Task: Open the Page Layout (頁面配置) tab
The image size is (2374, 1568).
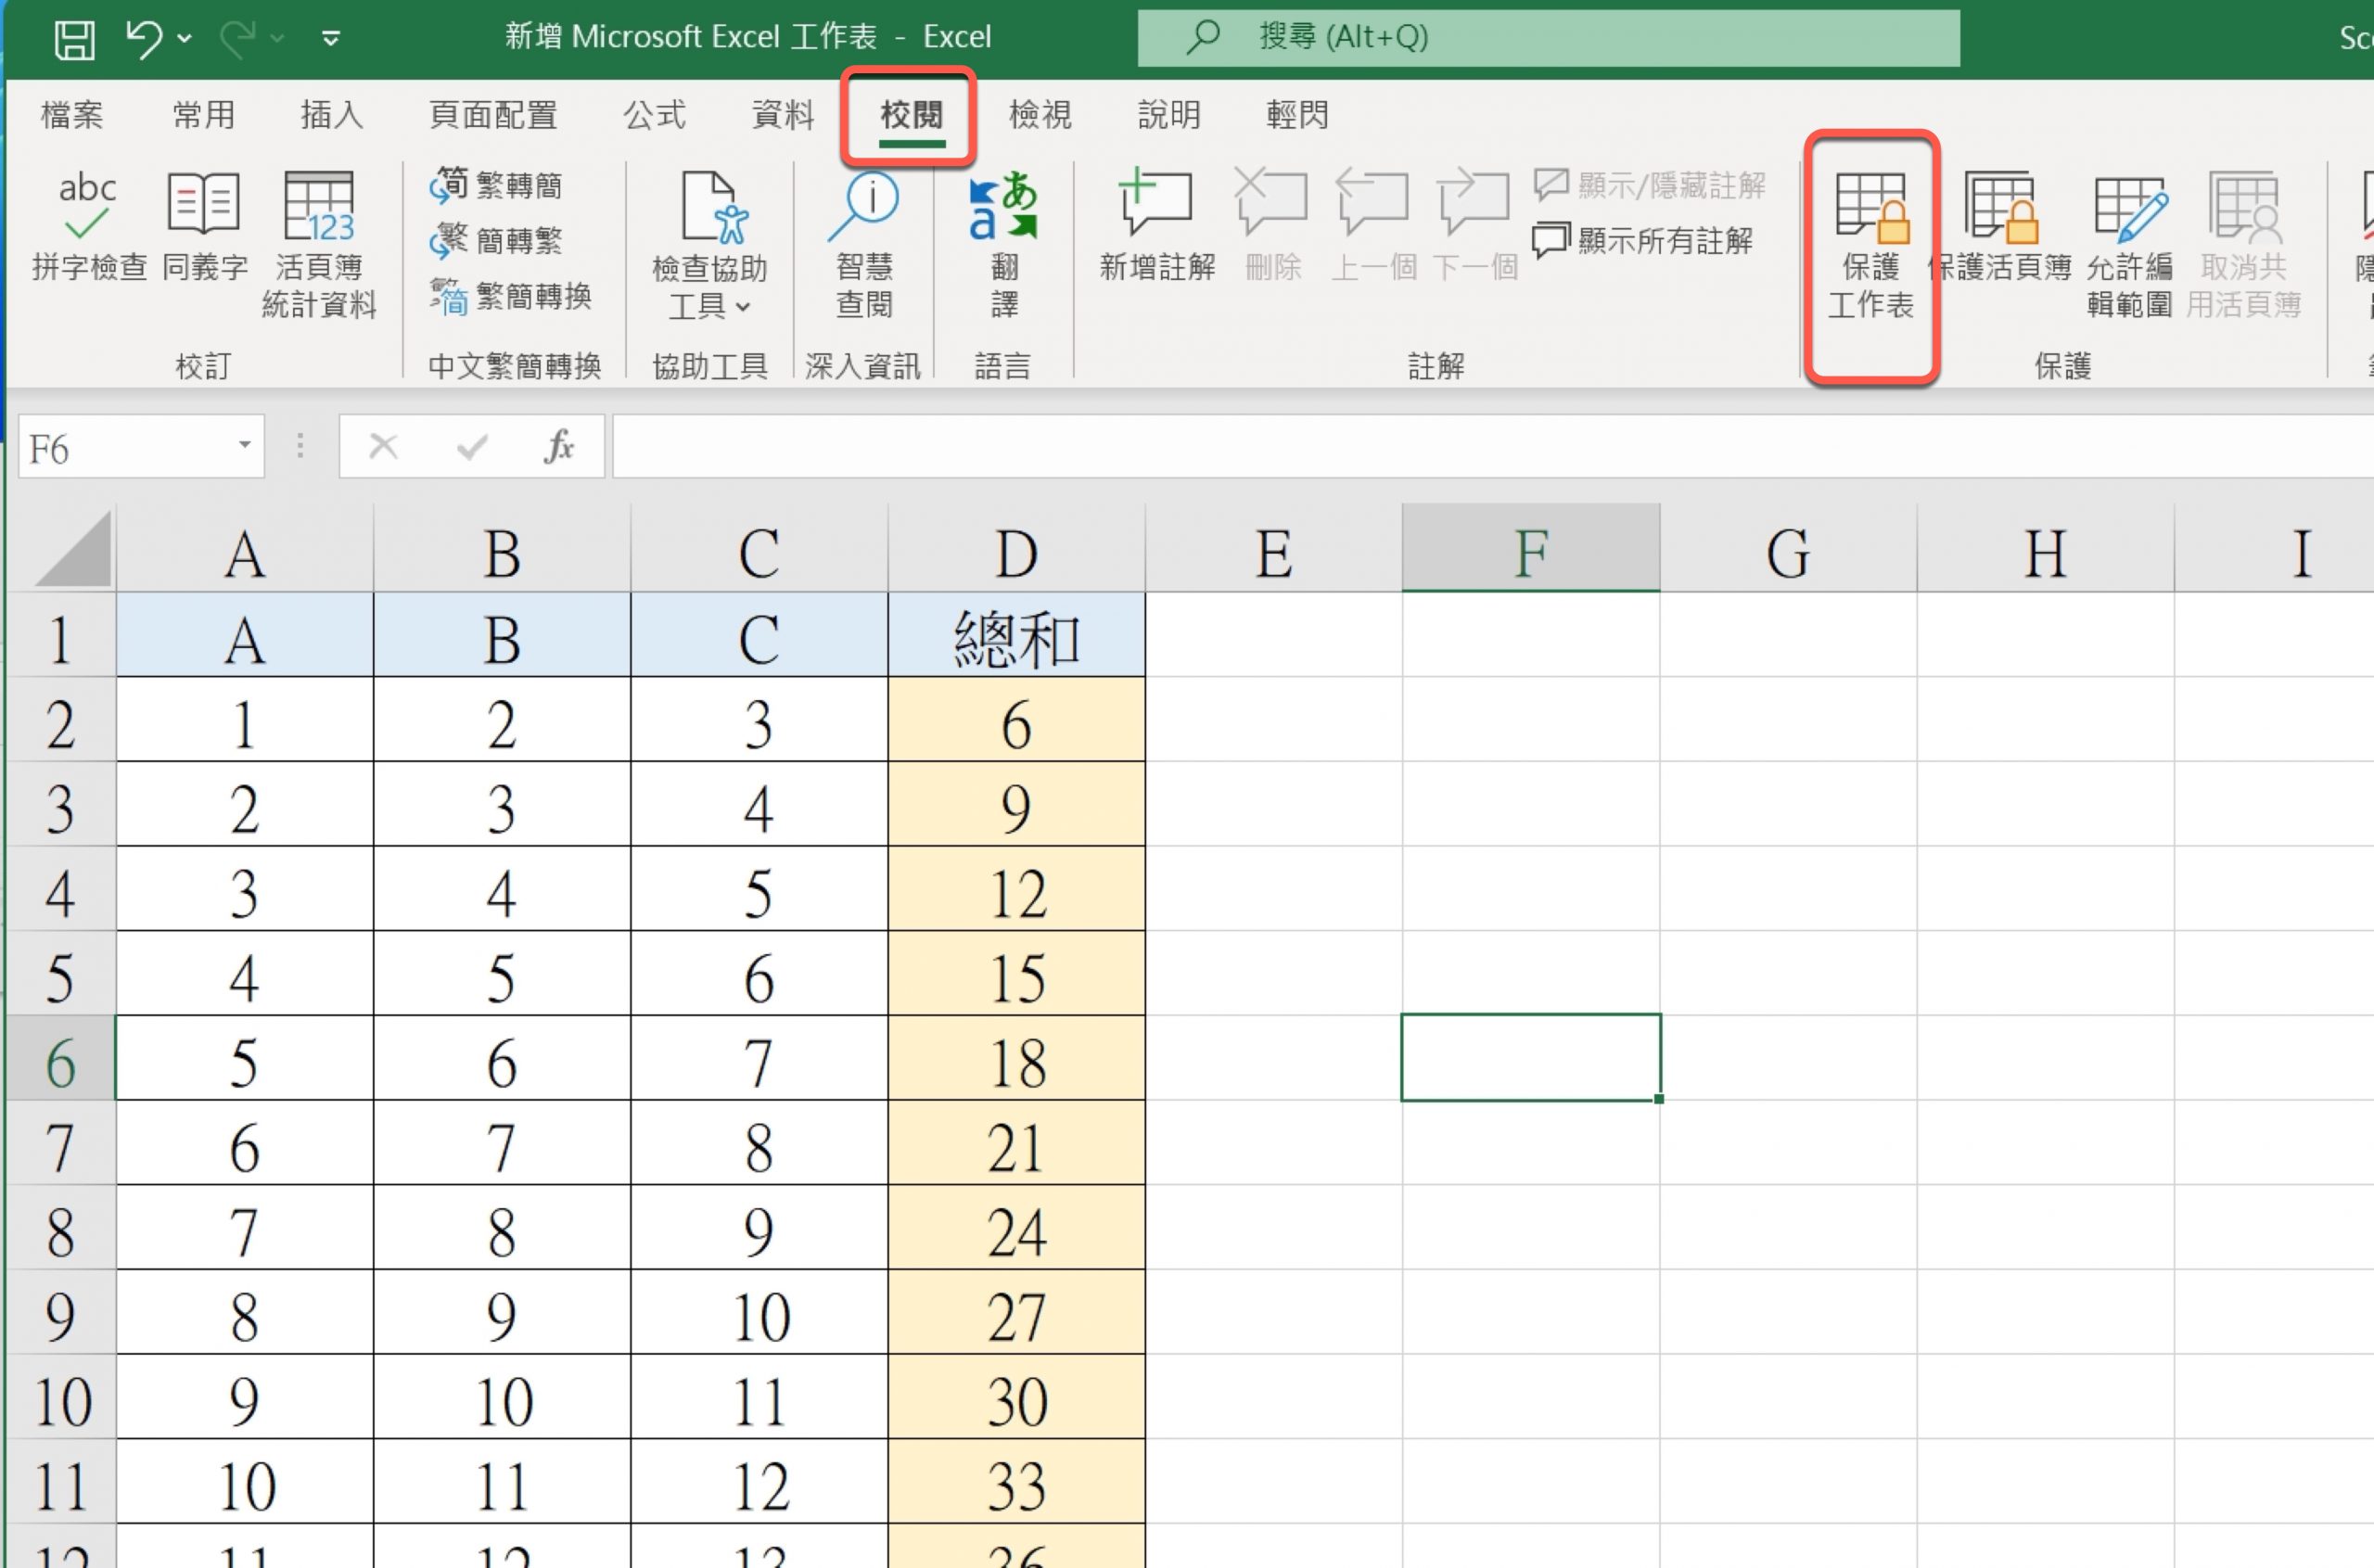Action: (x=493, y=115)
